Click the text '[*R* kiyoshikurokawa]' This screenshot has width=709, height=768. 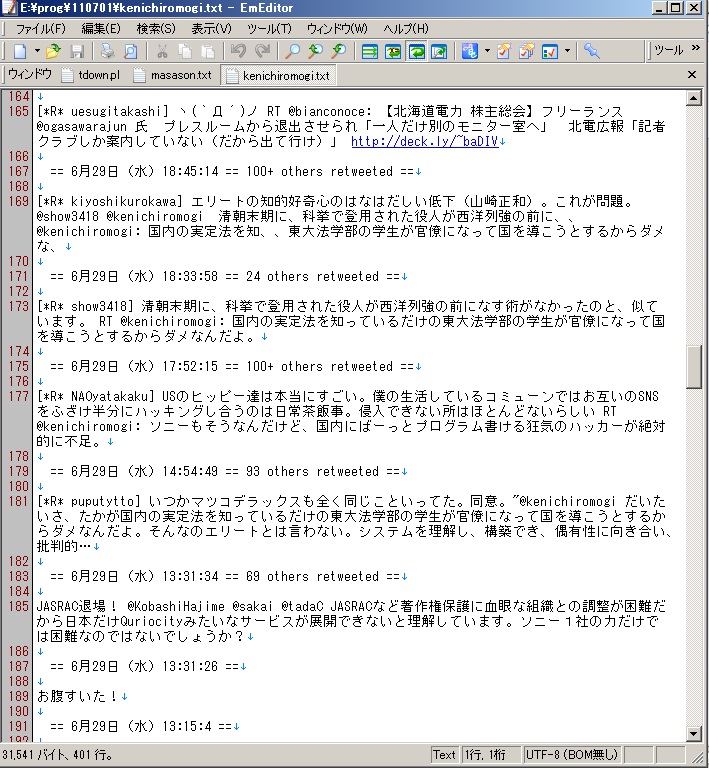tap(110, 201)
